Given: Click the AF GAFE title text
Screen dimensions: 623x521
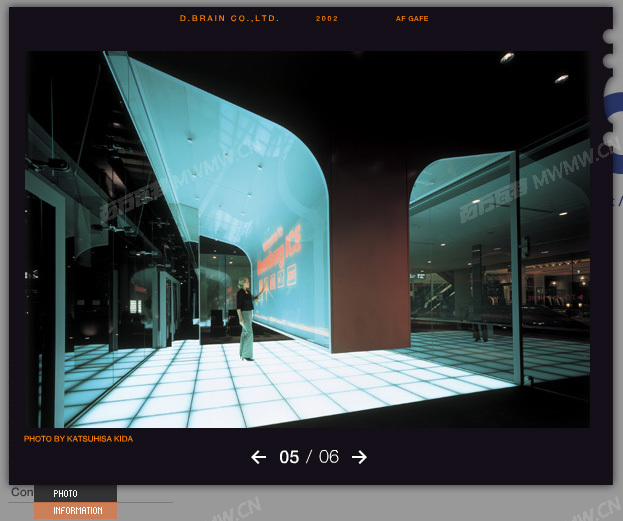Looking at the screenshot, I should pyautogui.click(x=412, y=19).
